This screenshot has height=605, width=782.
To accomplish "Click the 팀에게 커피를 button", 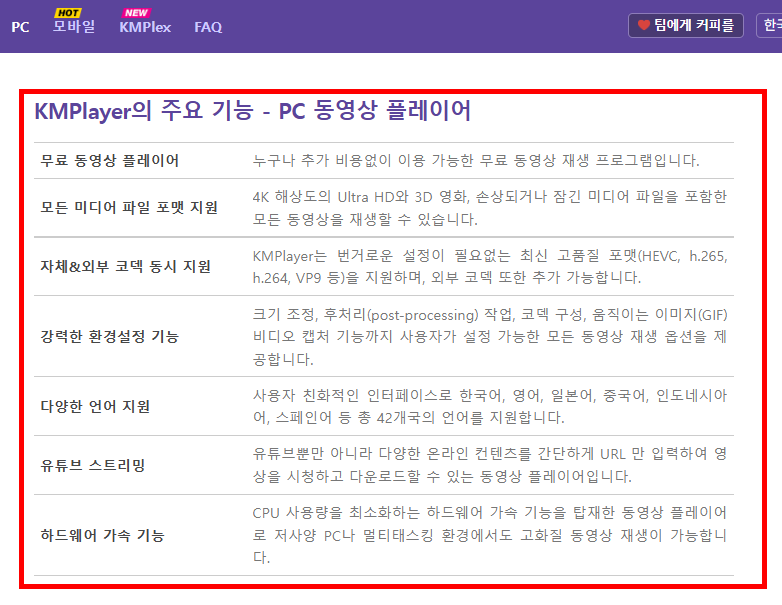I will pyautogui.click(x=686, y=25).
